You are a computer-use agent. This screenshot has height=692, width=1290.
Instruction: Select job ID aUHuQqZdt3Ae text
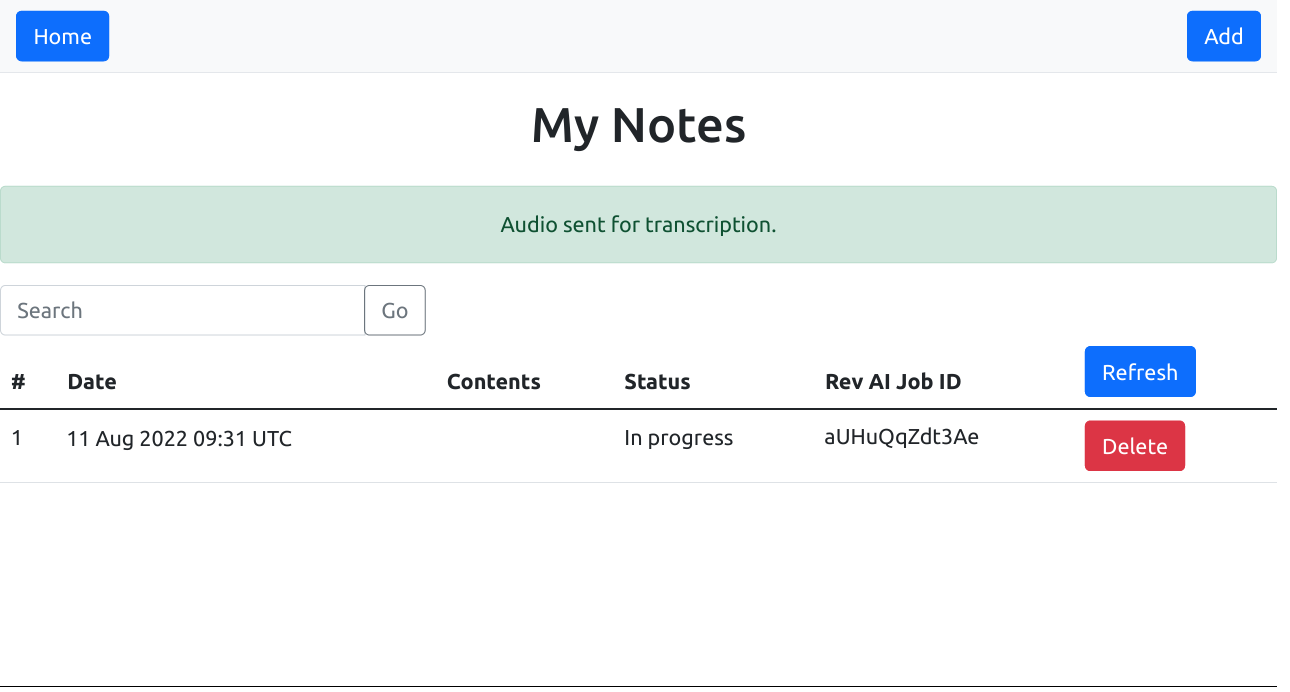click(901, 437)
